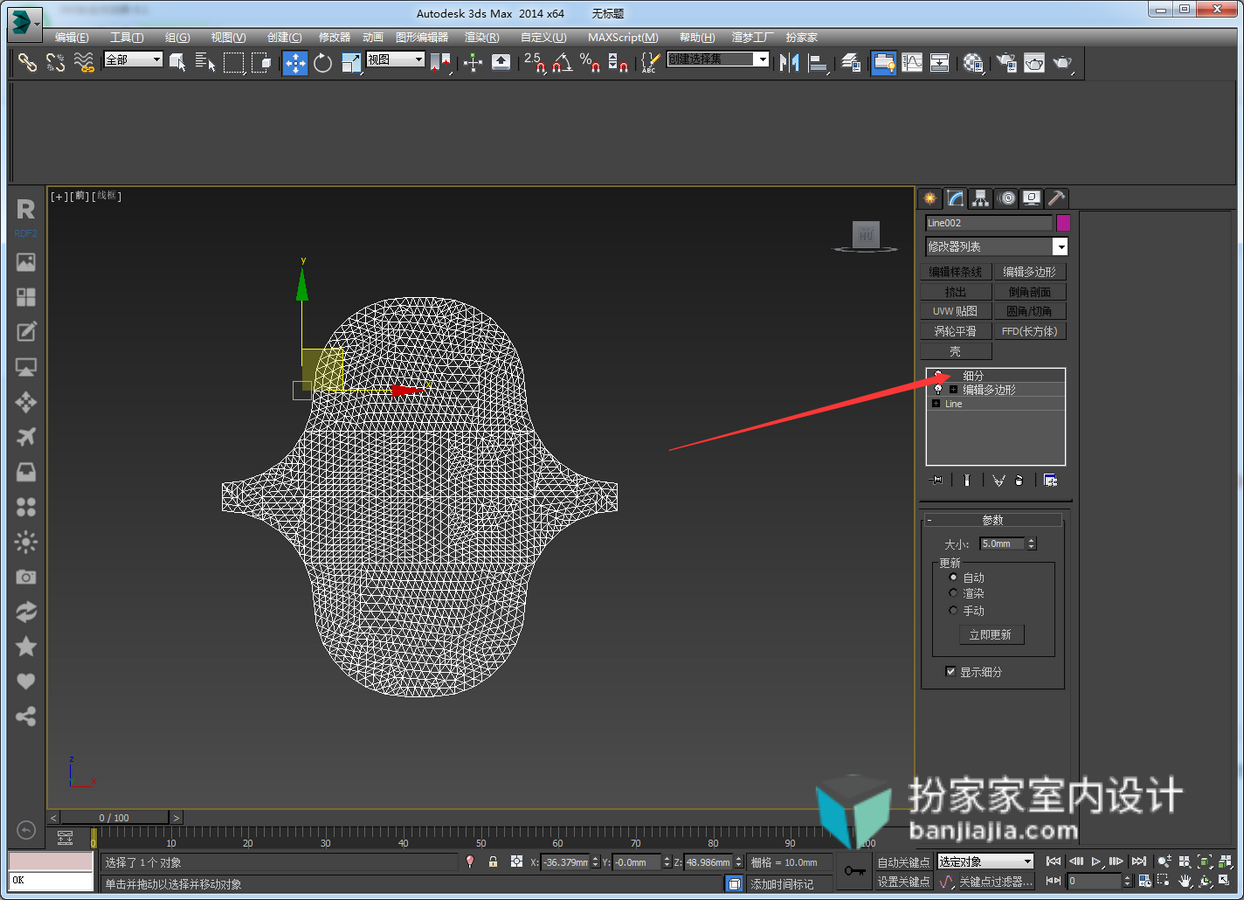Viewport: 1244px width, 900px height.
Task: Apply the 挤出 extrude modifier button
Action: pyautogui.click(x=955, y=292)
